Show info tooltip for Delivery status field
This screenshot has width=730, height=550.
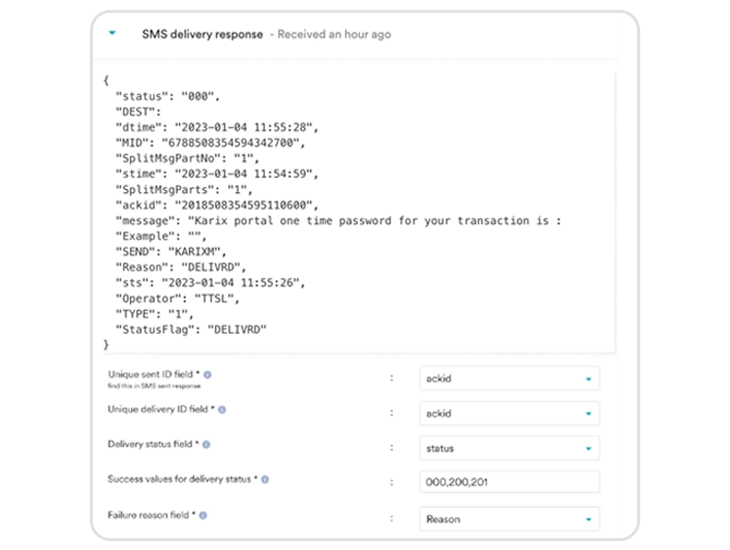coord(206,444)
